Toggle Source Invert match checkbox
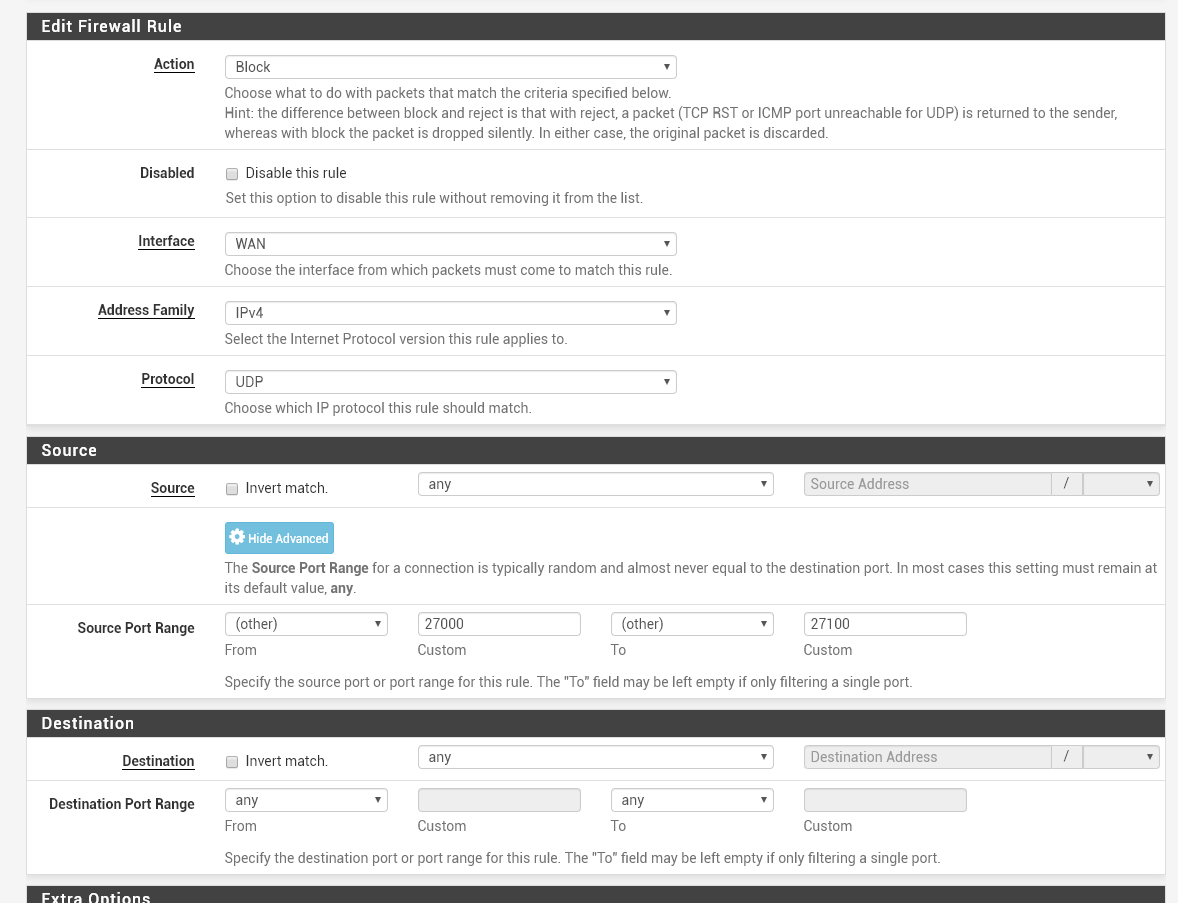The width and height of the screenshot is (1178, 903). (232, 489)
